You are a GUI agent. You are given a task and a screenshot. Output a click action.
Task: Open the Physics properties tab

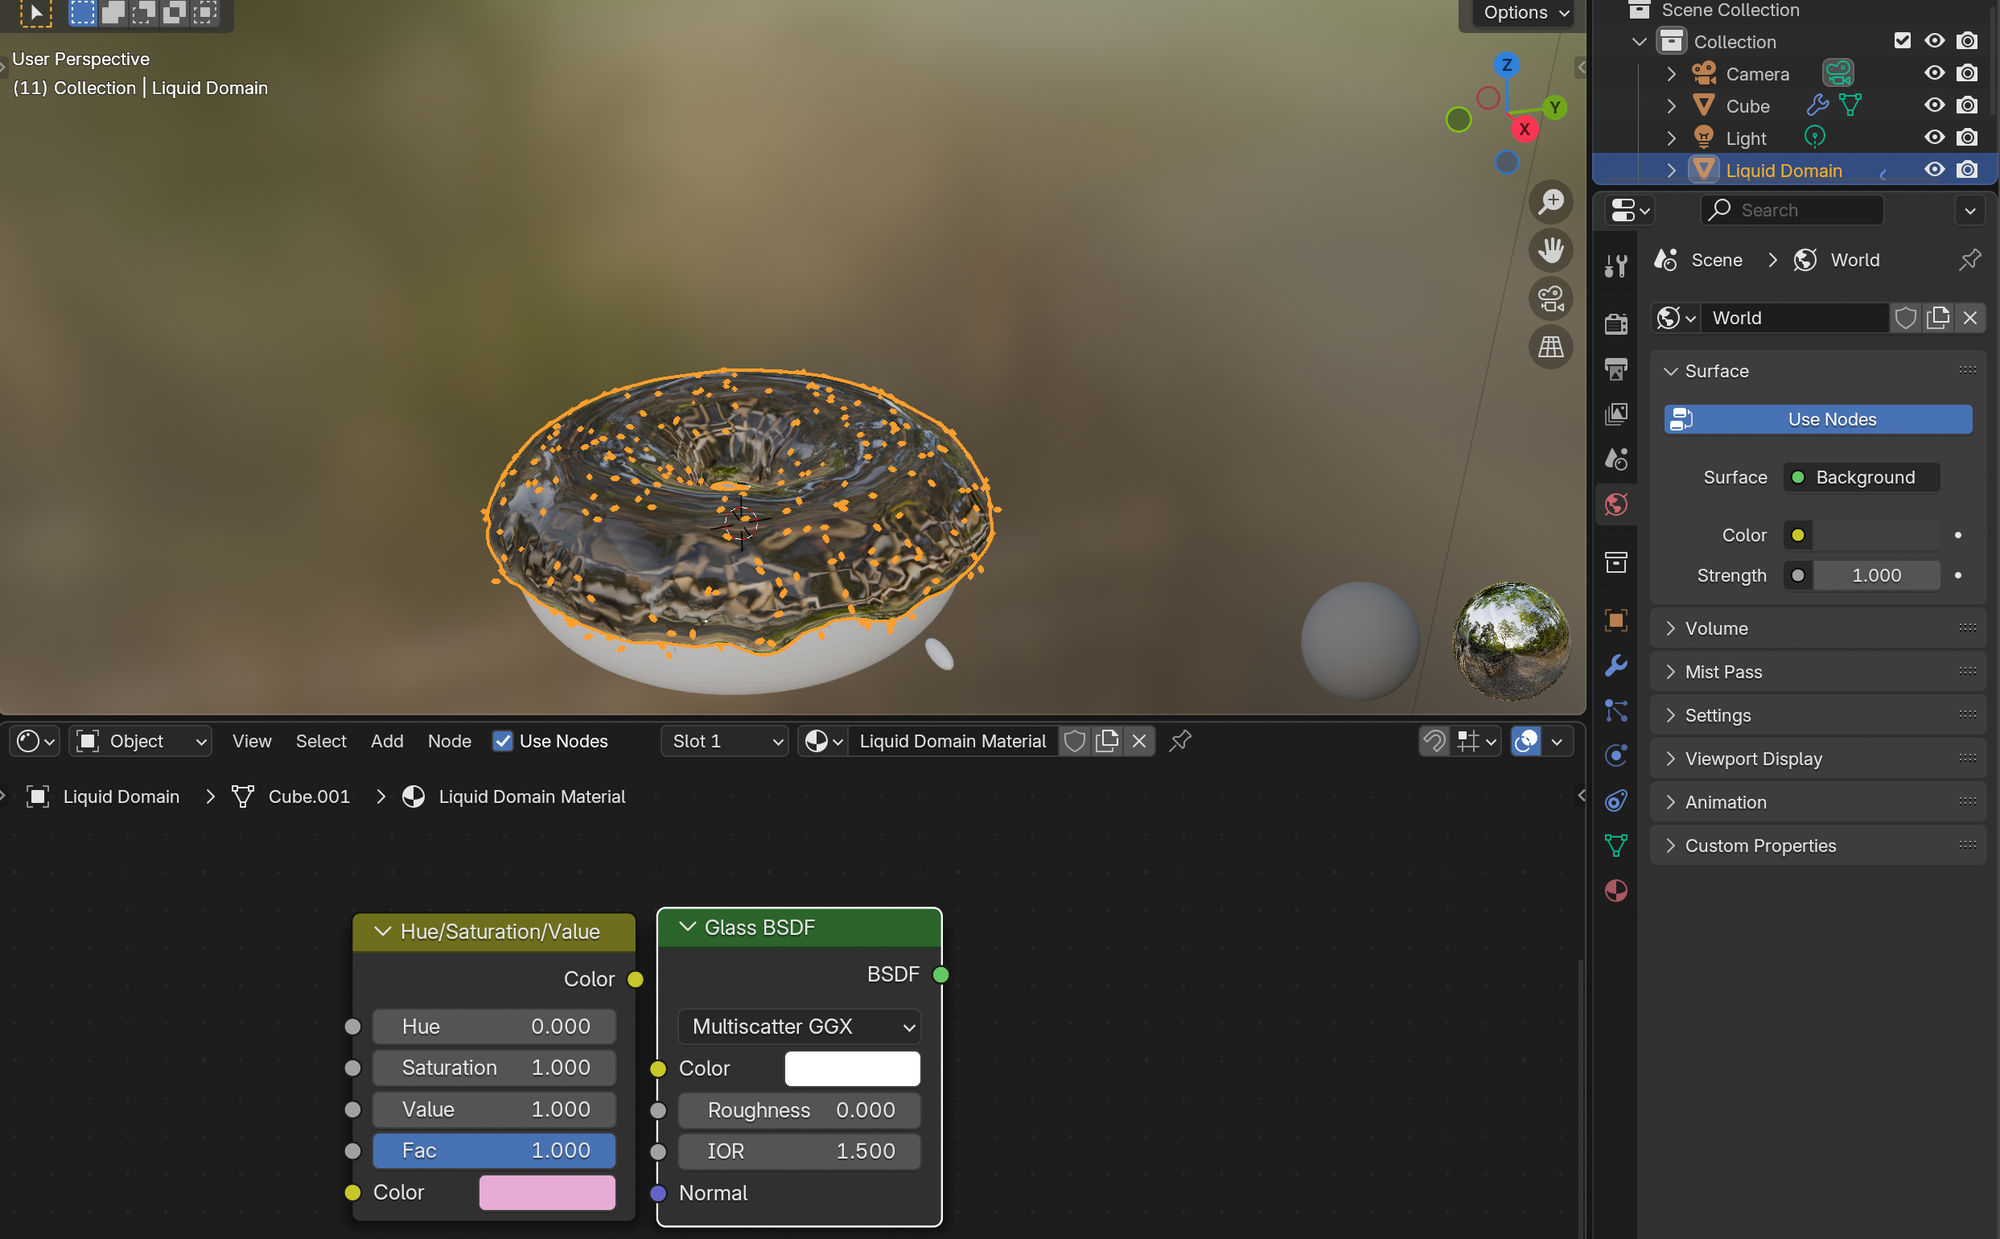(1616, 755)
